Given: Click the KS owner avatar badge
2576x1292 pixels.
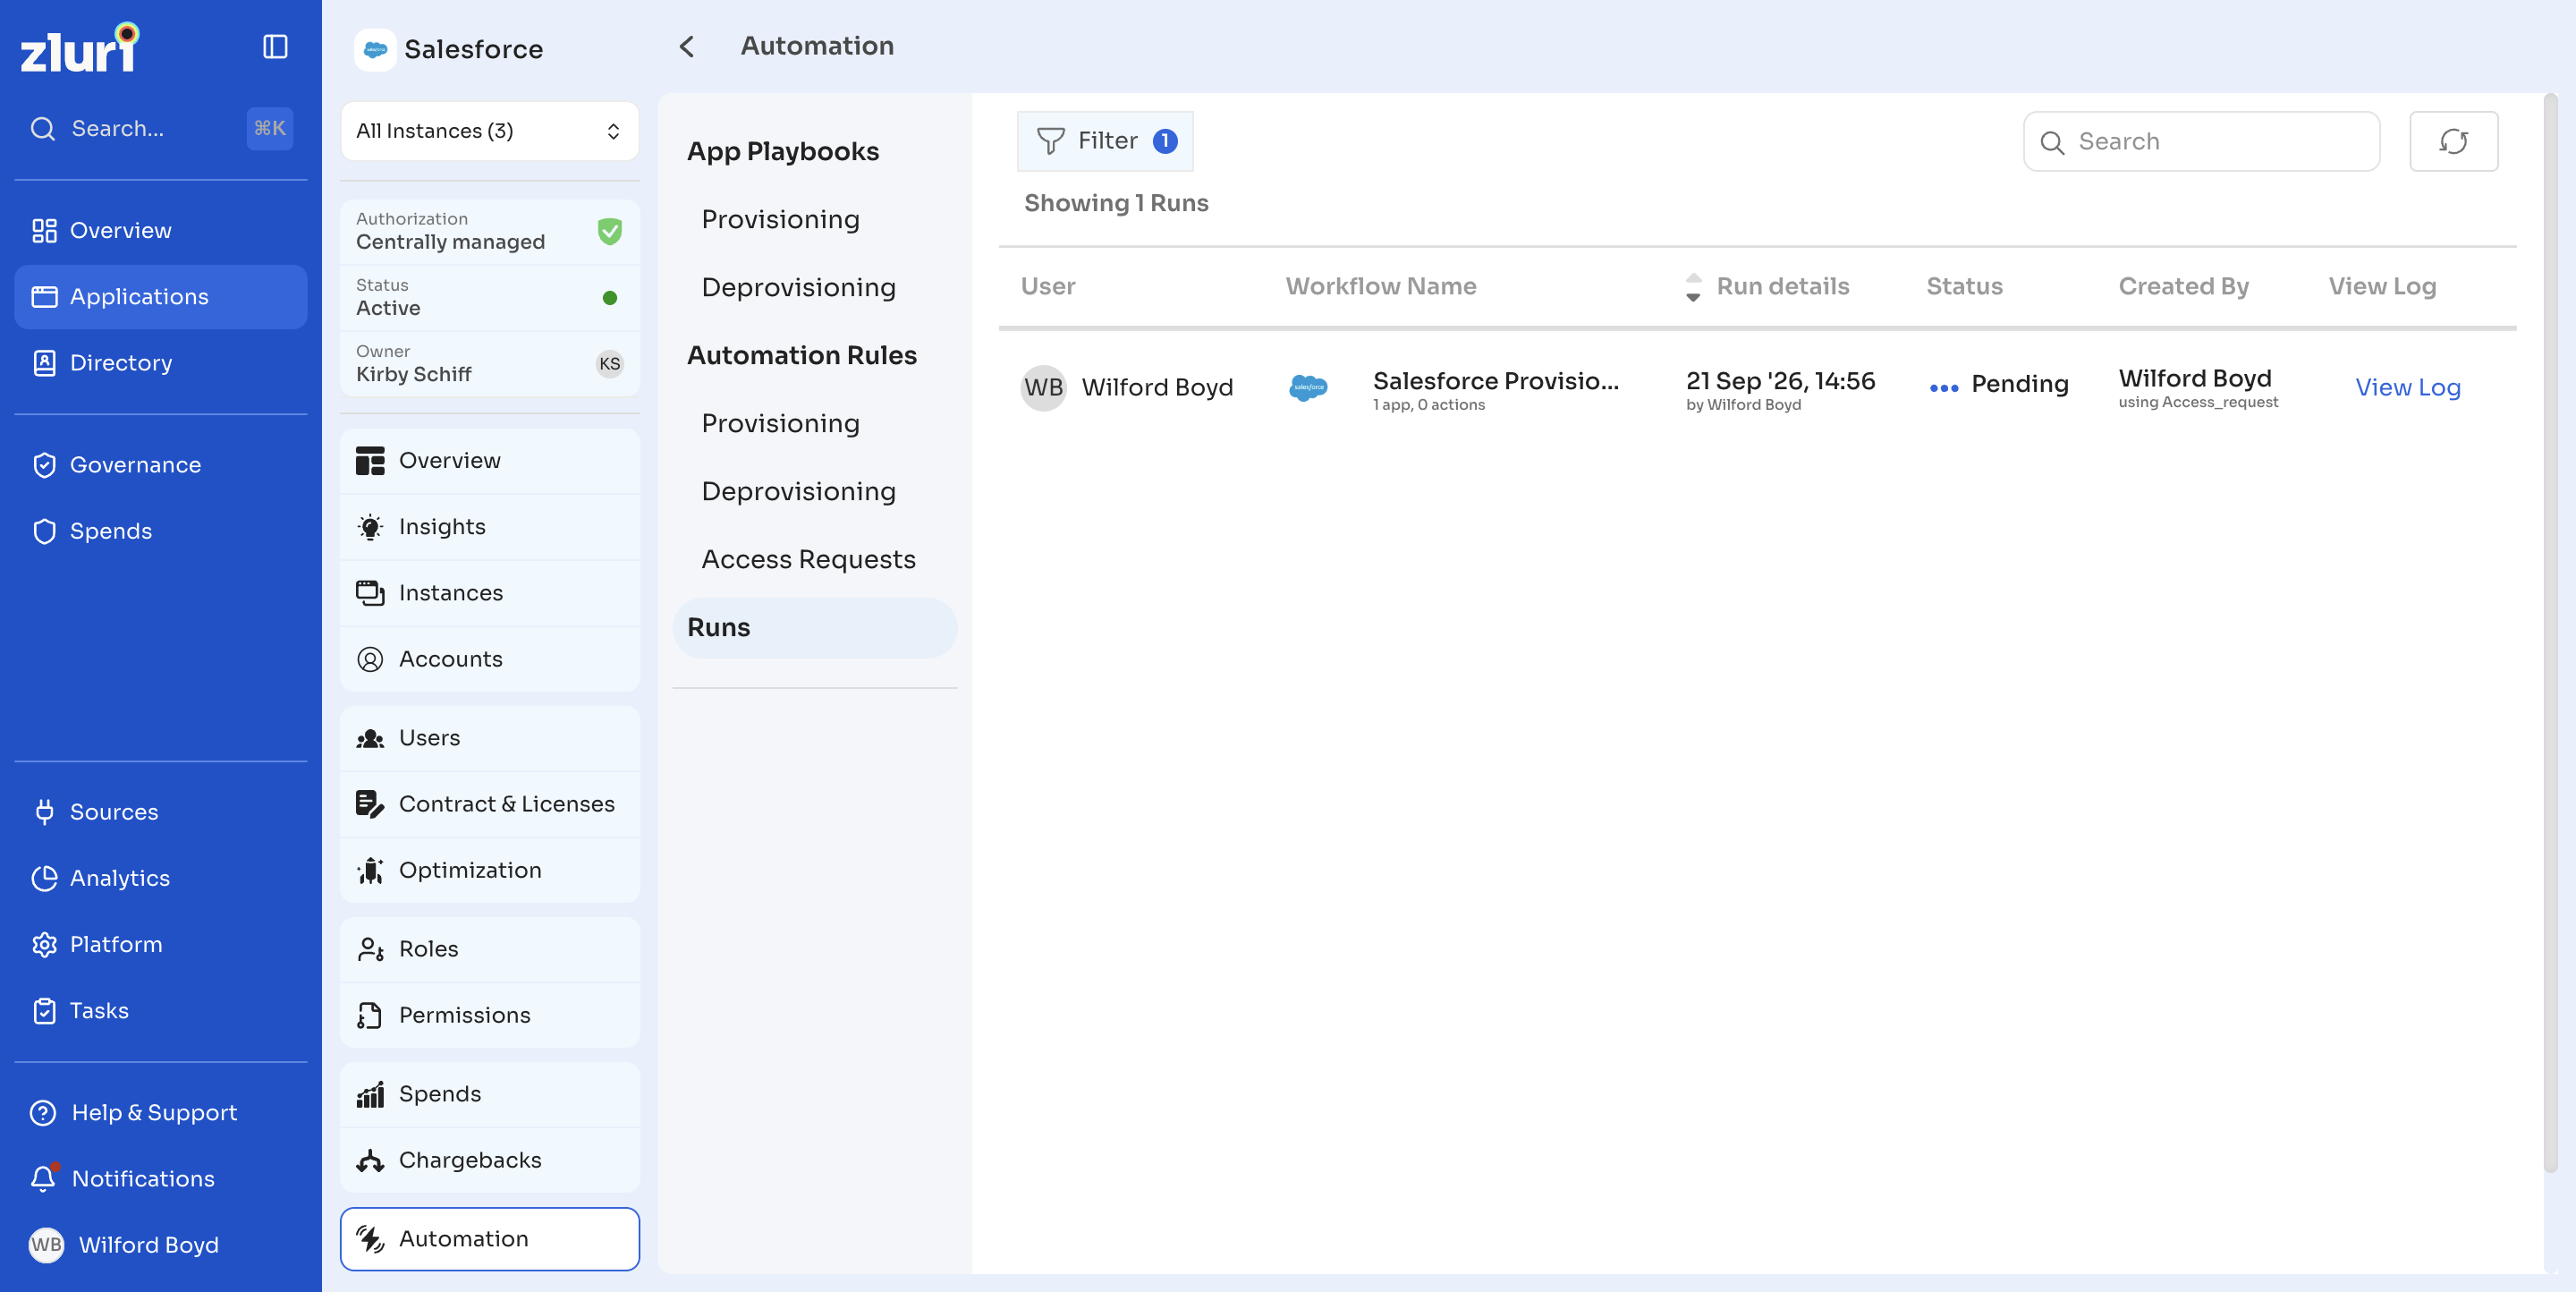Looking at the screenshot, I should tap(609, 364).
